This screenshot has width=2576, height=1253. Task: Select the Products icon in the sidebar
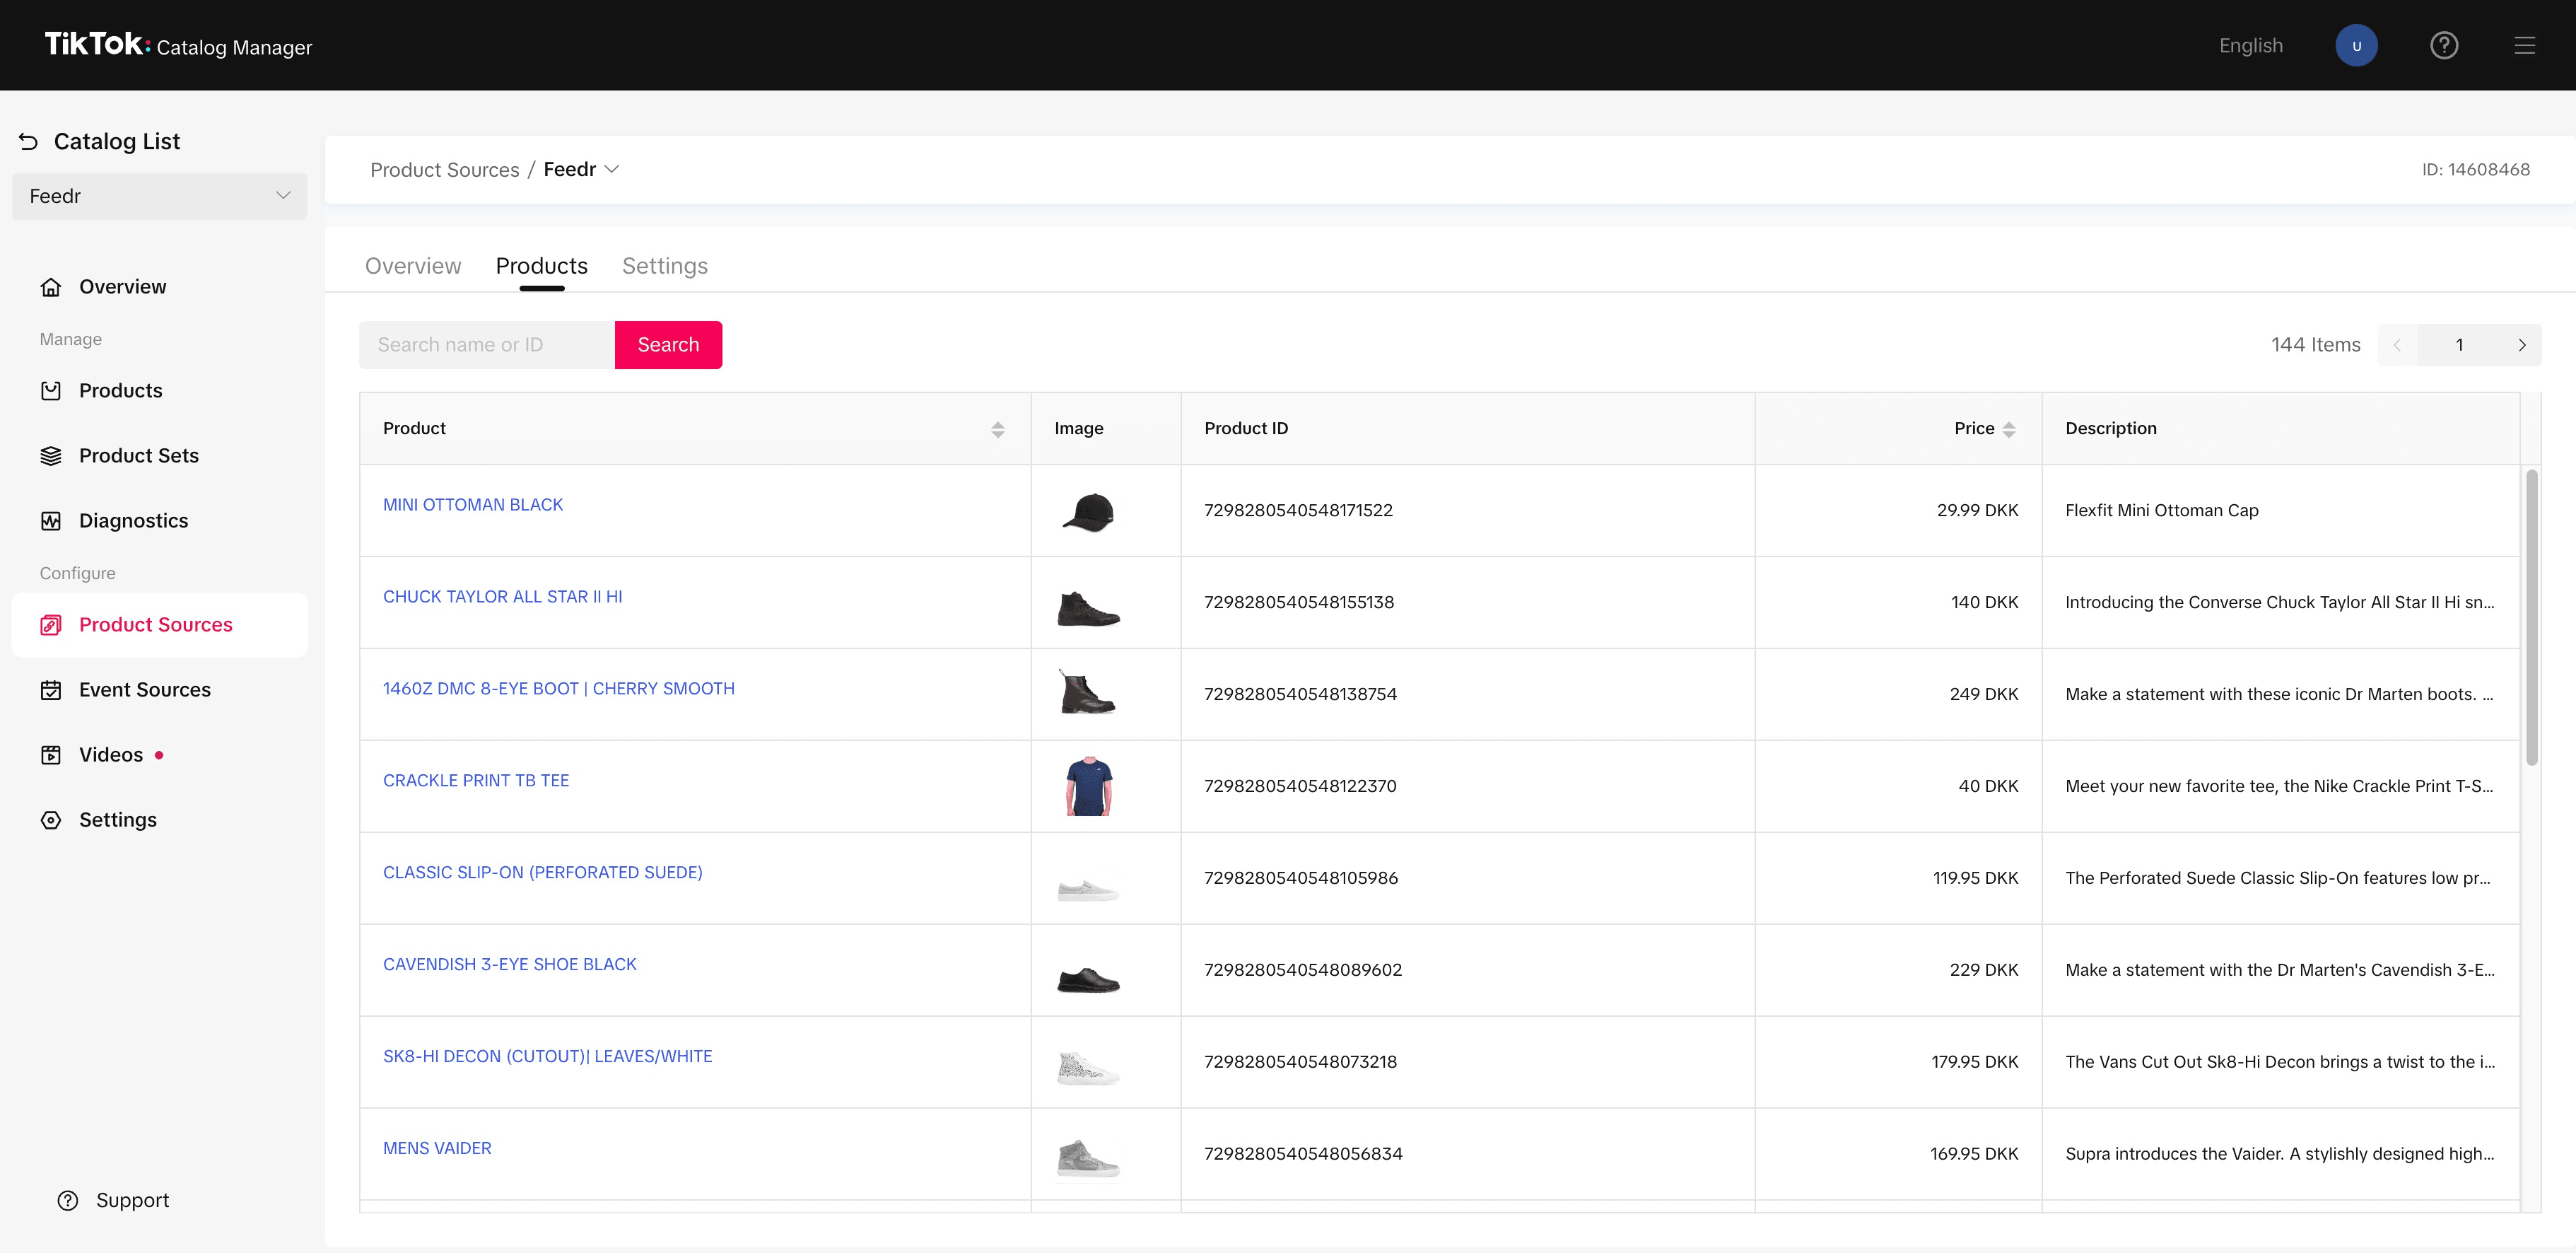[52, 390]
